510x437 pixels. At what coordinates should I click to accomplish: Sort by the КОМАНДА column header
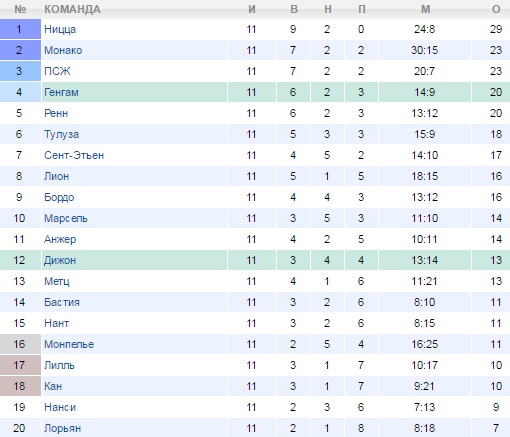72,9
